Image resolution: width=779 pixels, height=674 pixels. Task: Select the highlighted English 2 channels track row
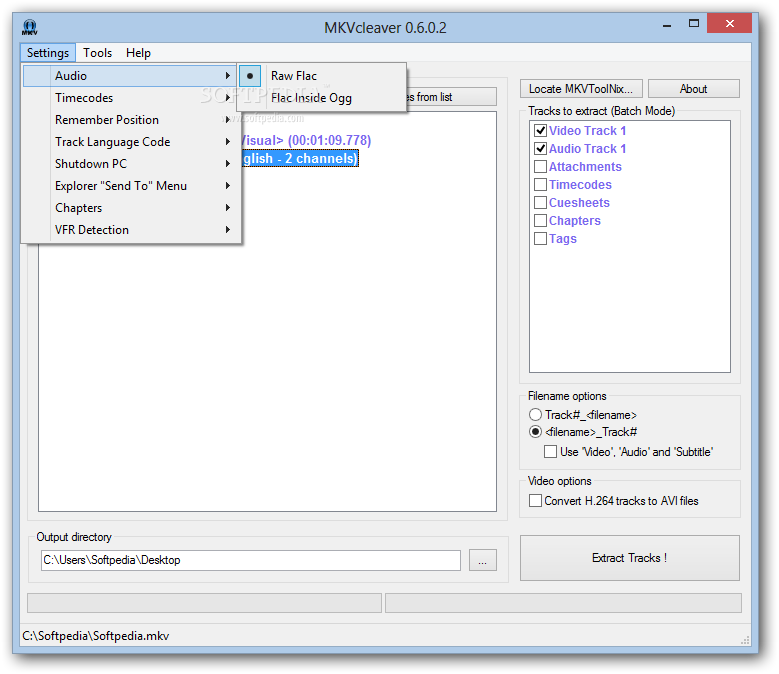(300, 158)
